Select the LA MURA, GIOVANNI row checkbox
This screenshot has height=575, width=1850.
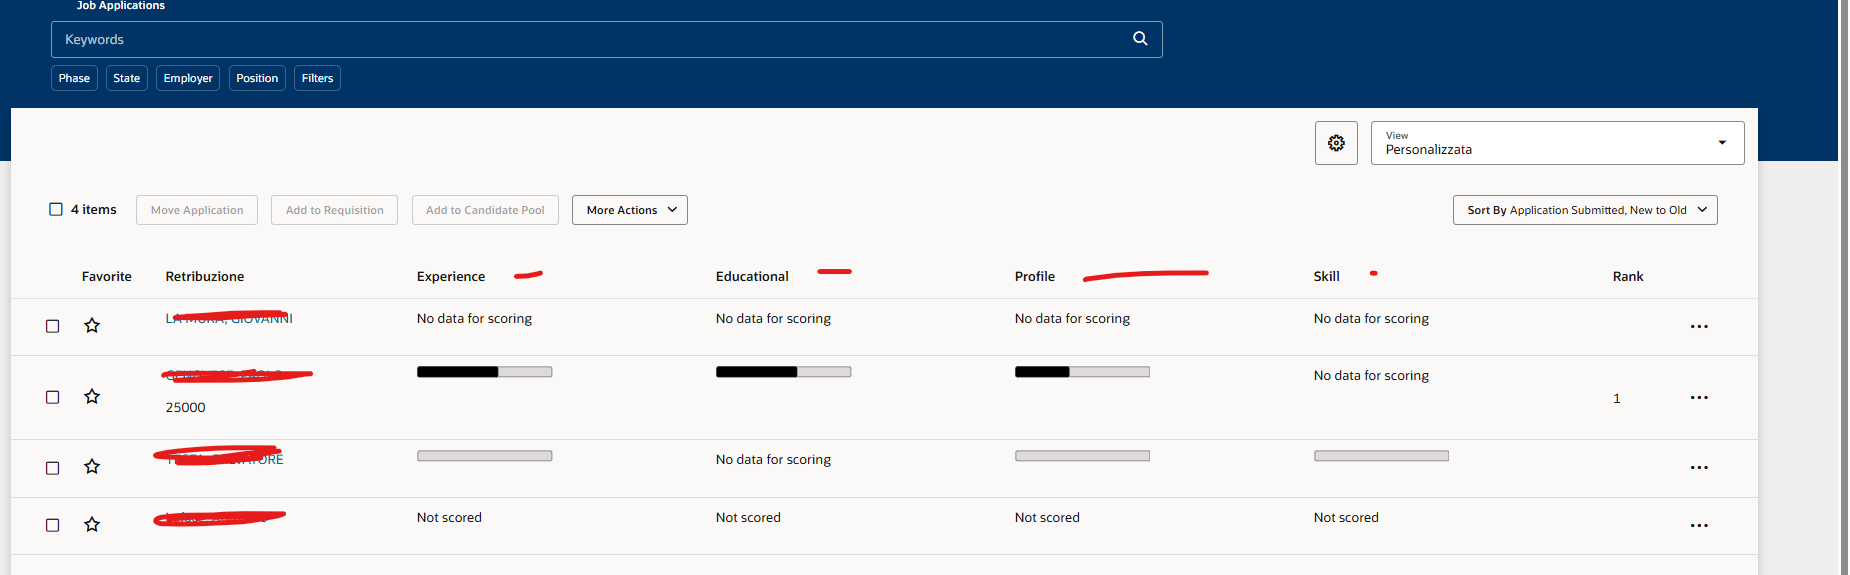tap(53, 326)
